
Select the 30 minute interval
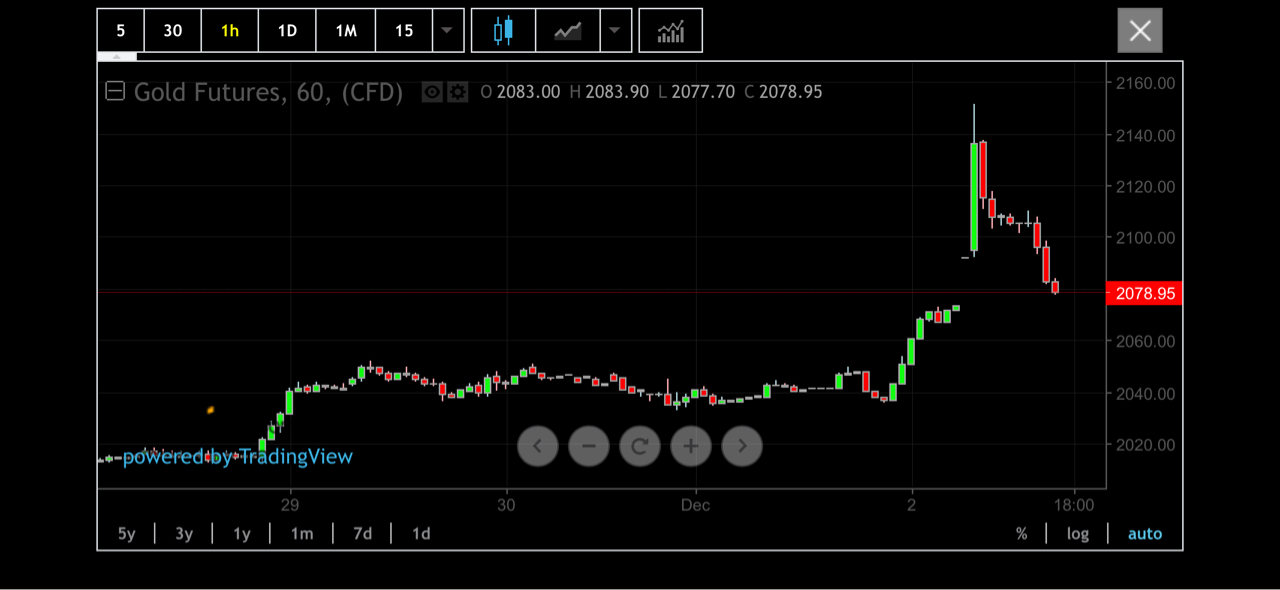(173, 30)
